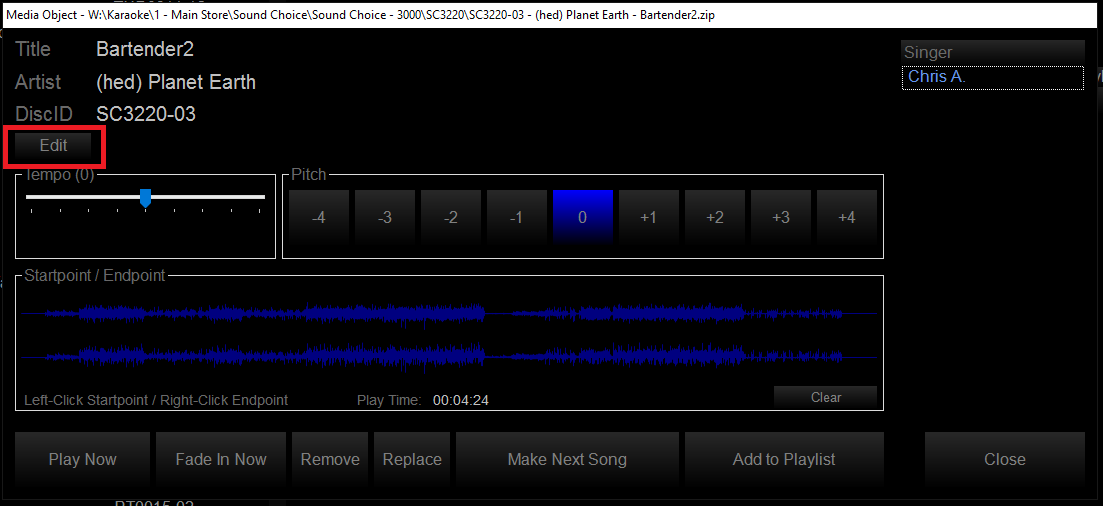Select pitch -2 button
Viewport: 1103px width, 506px height.
(450, 218)
